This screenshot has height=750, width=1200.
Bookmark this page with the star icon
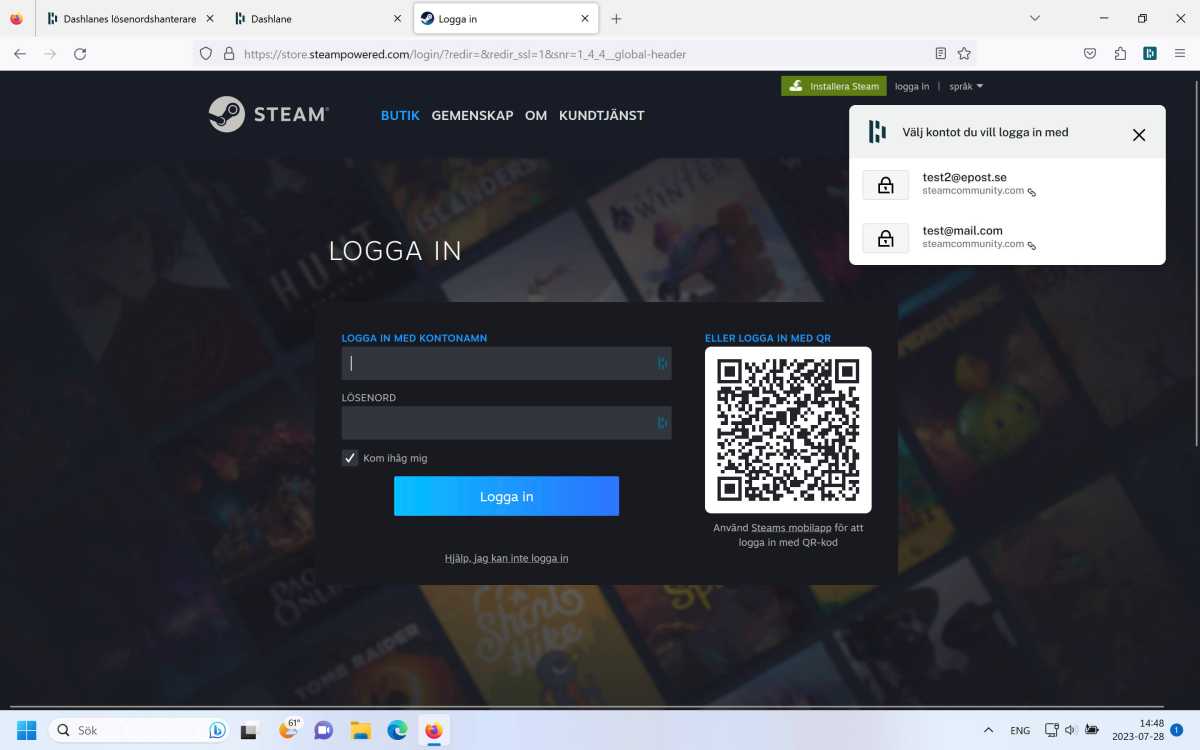click(x=964, y=54)
